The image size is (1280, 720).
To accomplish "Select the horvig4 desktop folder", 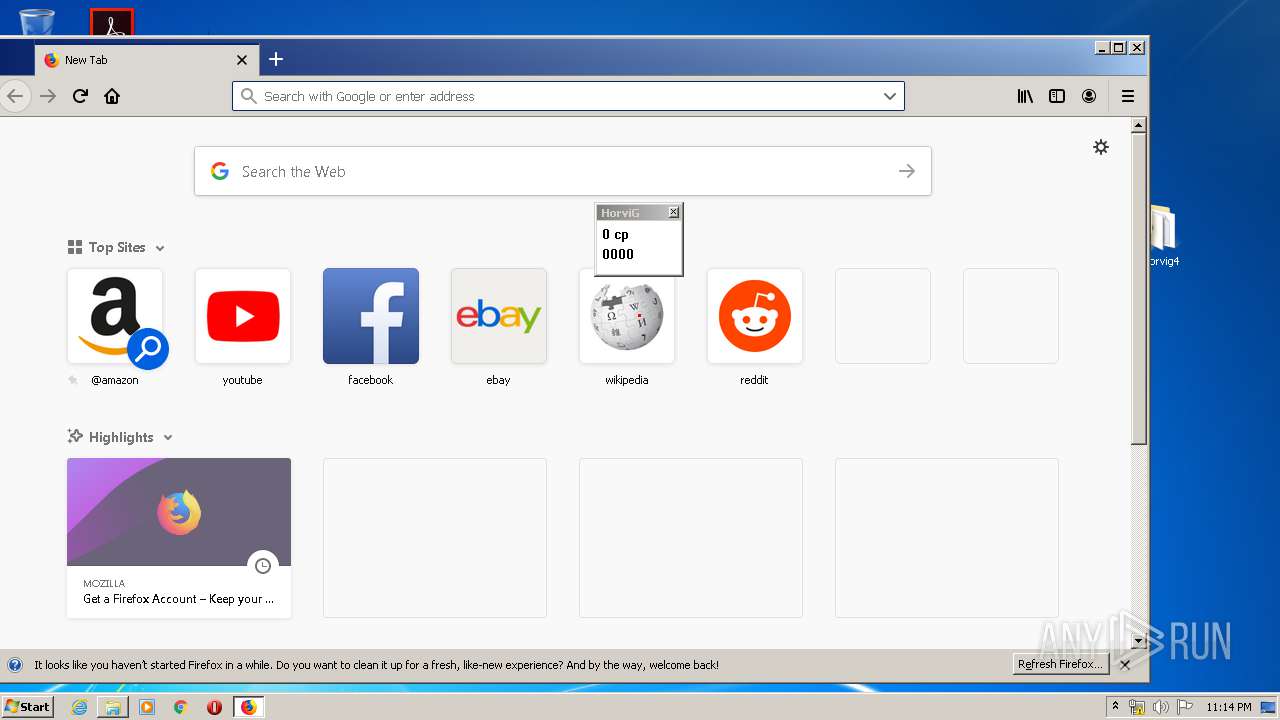I will point(1163,236).
